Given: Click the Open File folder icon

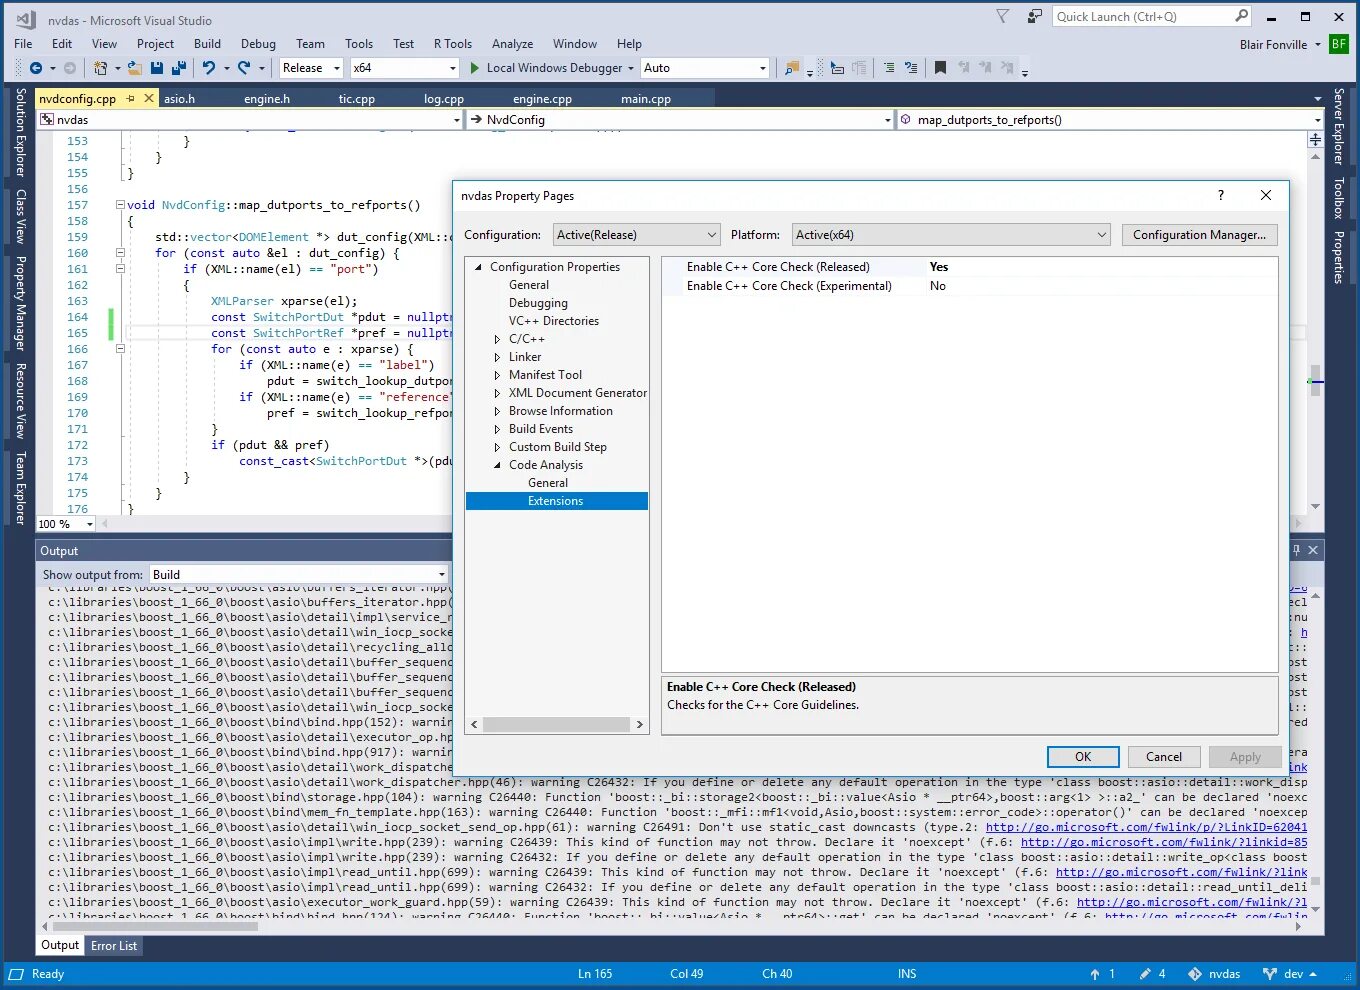Looking at the screenshot, I should click(135, 68).
